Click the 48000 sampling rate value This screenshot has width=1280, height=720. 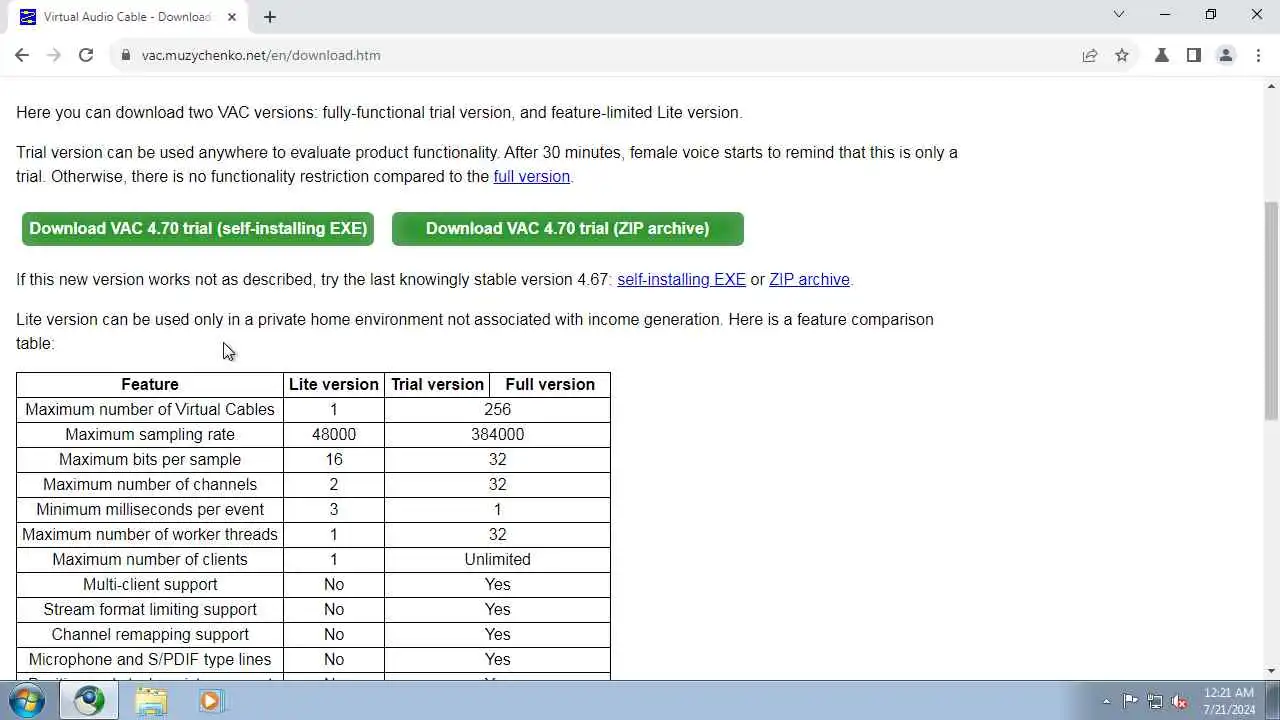(x=334, y=434)
